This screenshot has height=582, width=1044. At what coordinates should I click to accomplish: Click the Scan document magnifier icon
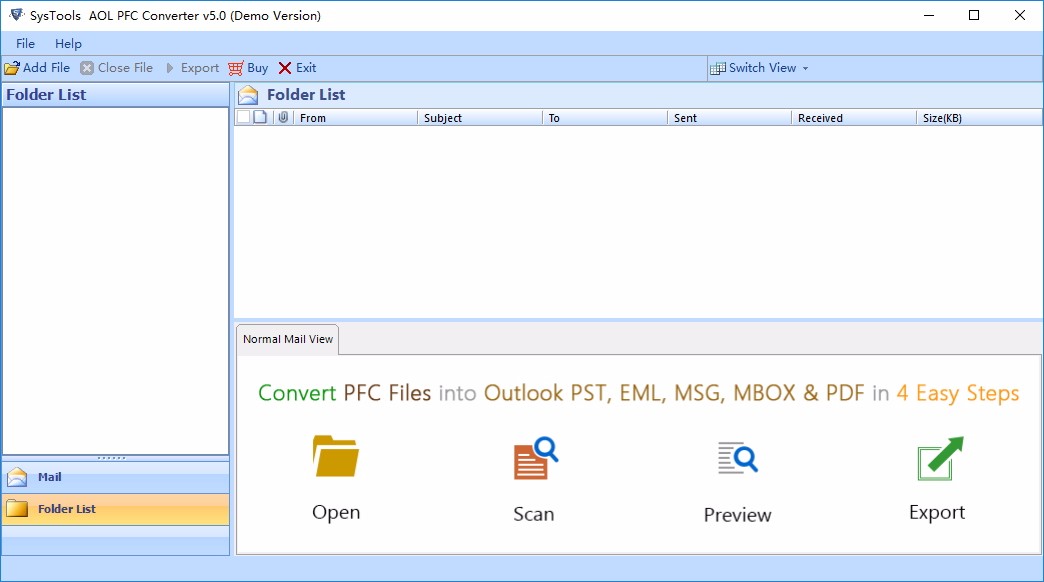click(x=535, y=457)
